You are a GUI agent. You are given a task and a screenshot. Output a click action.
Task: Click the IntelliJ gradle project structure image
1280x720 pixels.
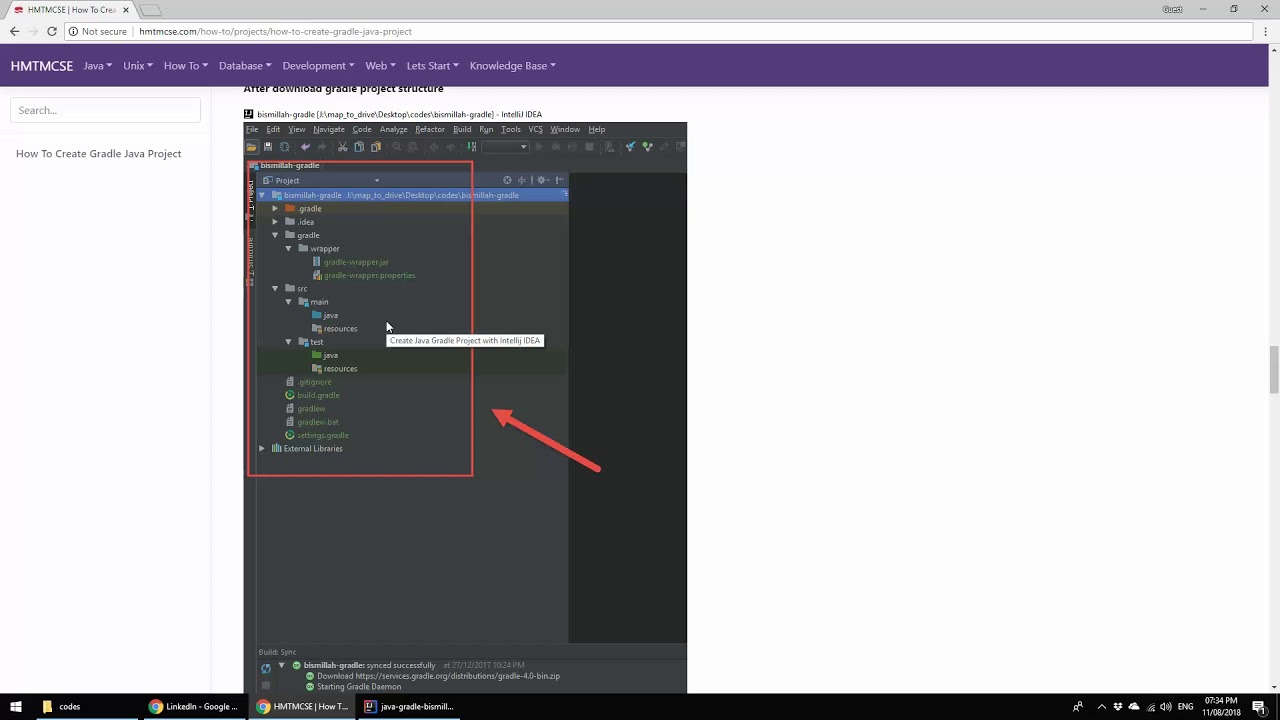click(465, 400)
